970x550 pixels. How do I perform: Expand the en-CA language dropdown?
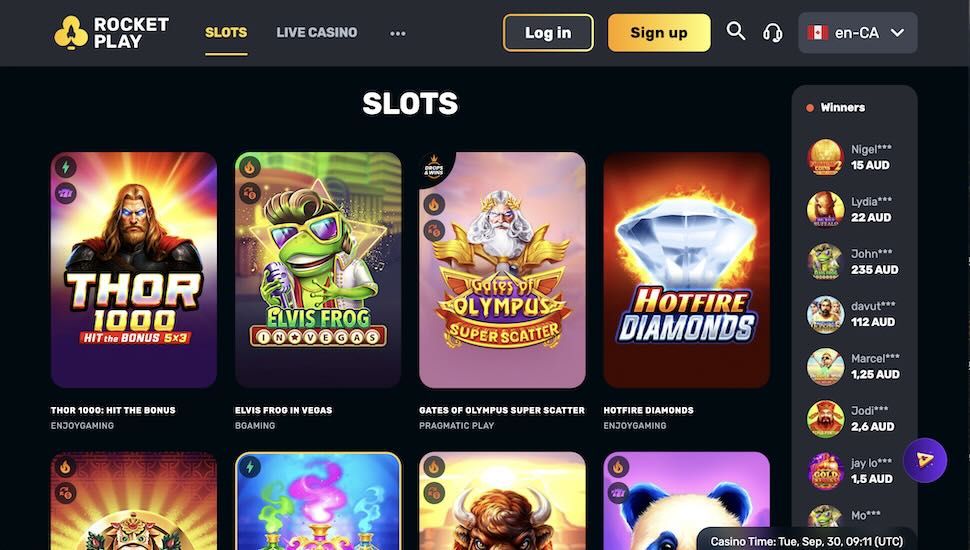(857, 33)
